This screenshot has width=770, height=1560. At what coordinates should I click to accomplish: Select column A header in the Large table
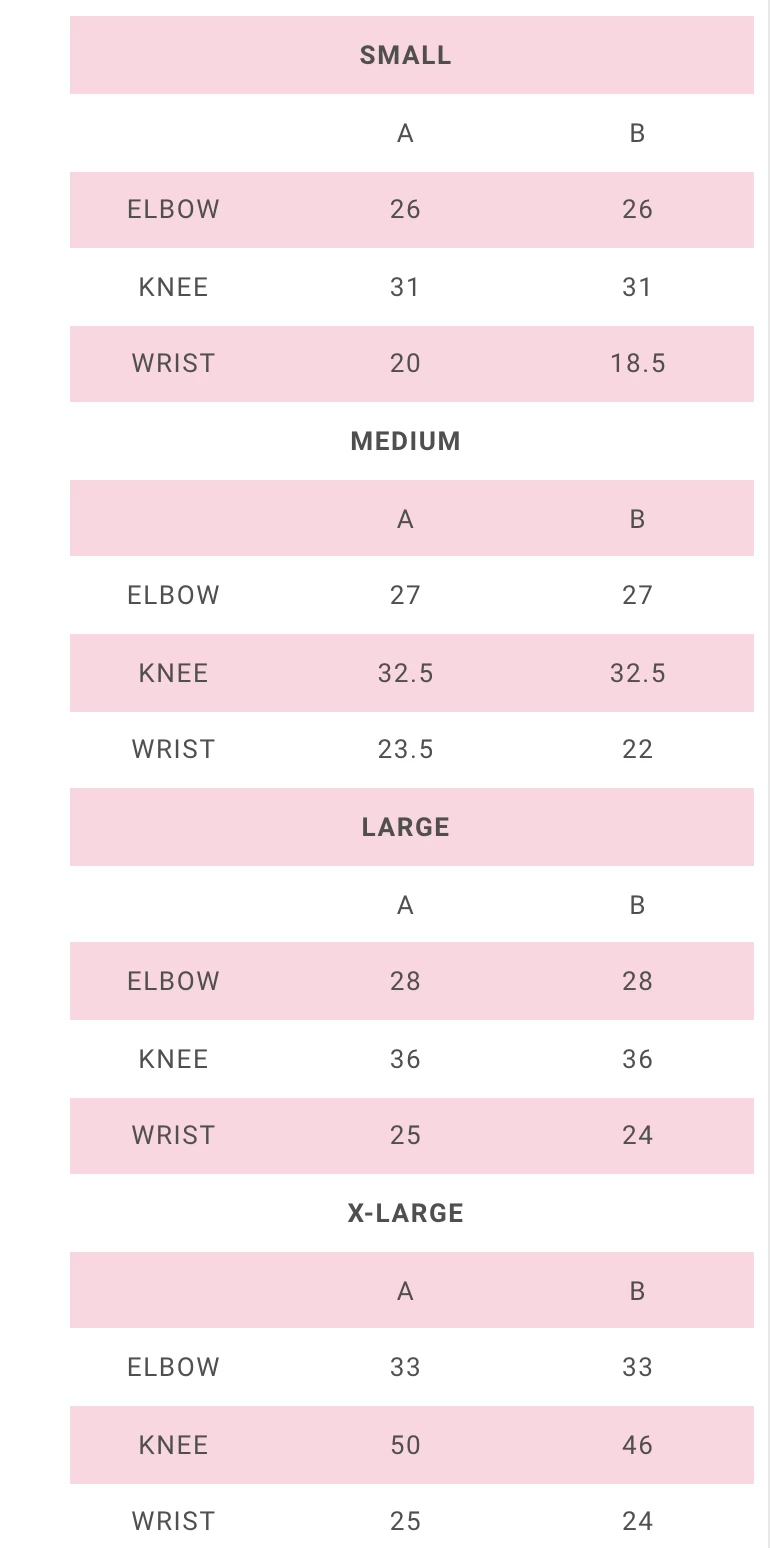(x=405, y=905)
